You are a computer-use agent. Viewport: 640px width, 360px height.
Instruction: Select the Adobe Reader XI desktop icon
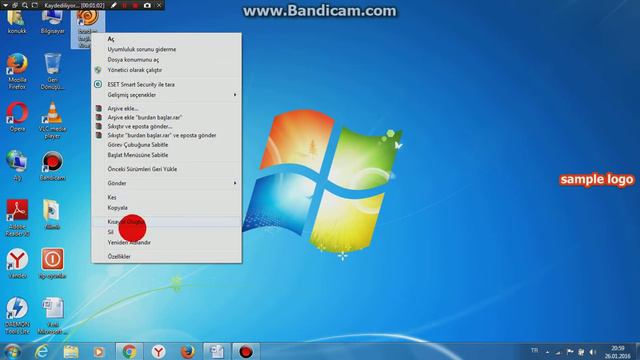(17, 218)
